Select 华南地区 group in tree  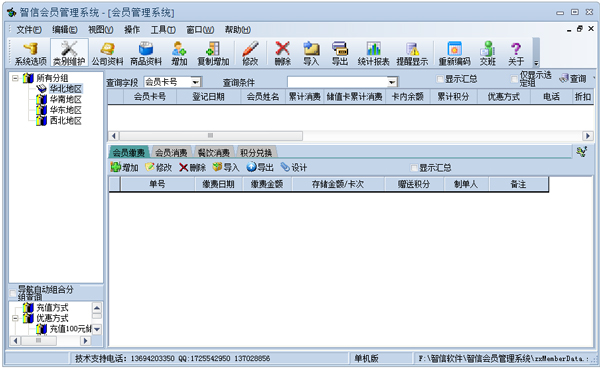click(65, 99)
